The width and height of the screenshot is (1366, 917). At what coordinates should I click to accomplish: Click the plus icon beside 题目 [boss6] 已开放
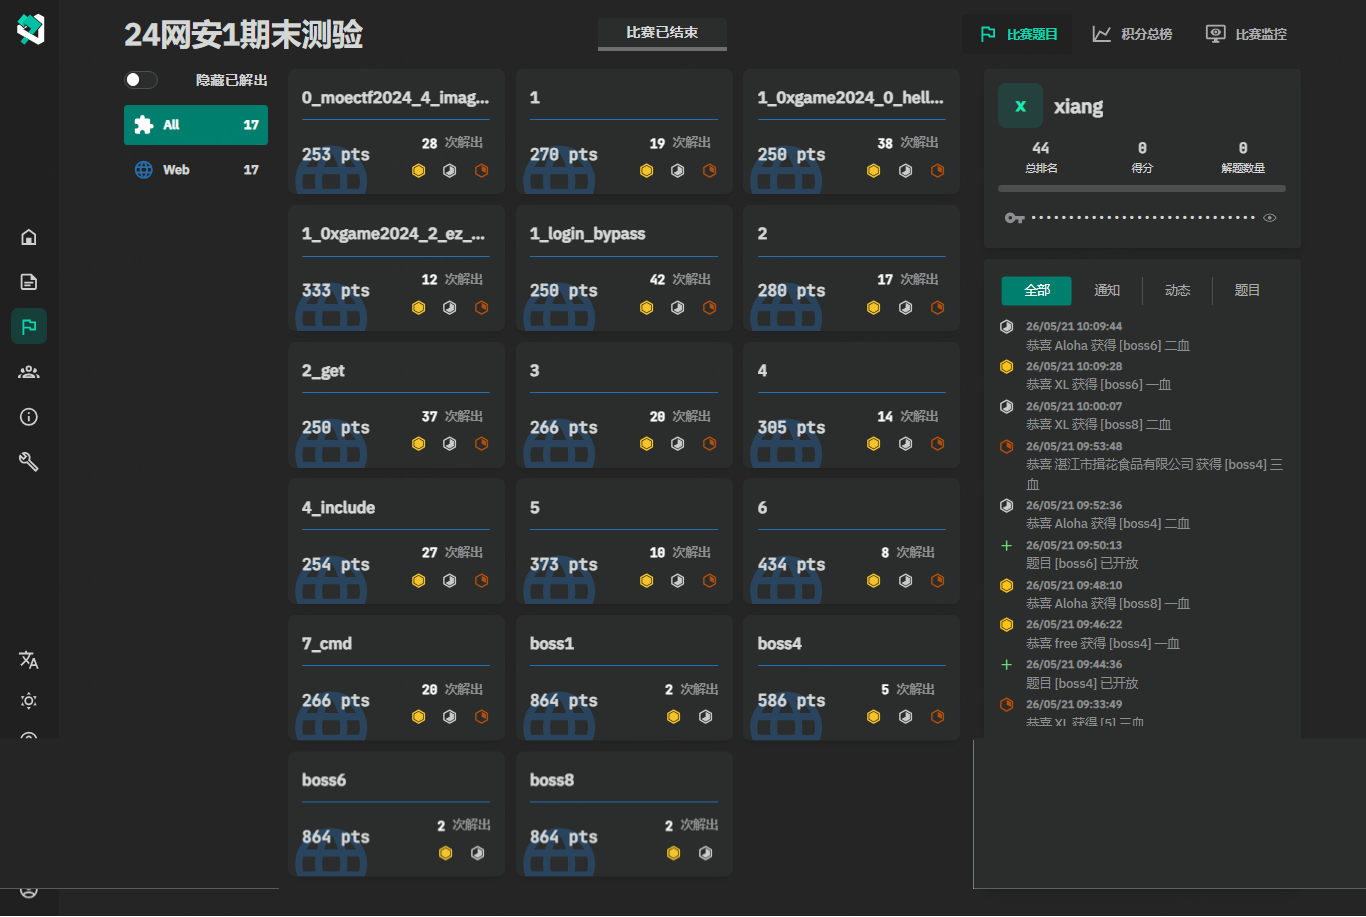point(1006,545)
